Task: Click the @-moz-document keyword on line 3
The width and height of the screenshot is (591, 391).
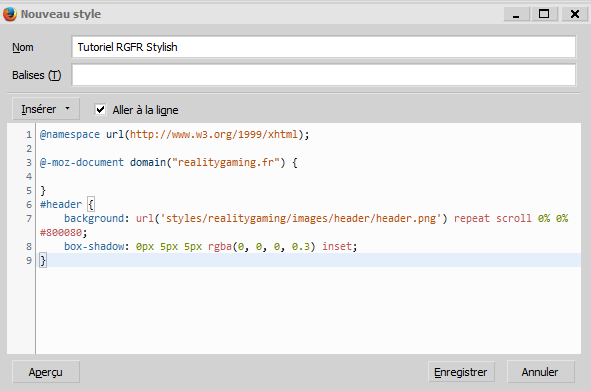Action: click(82, 163)
